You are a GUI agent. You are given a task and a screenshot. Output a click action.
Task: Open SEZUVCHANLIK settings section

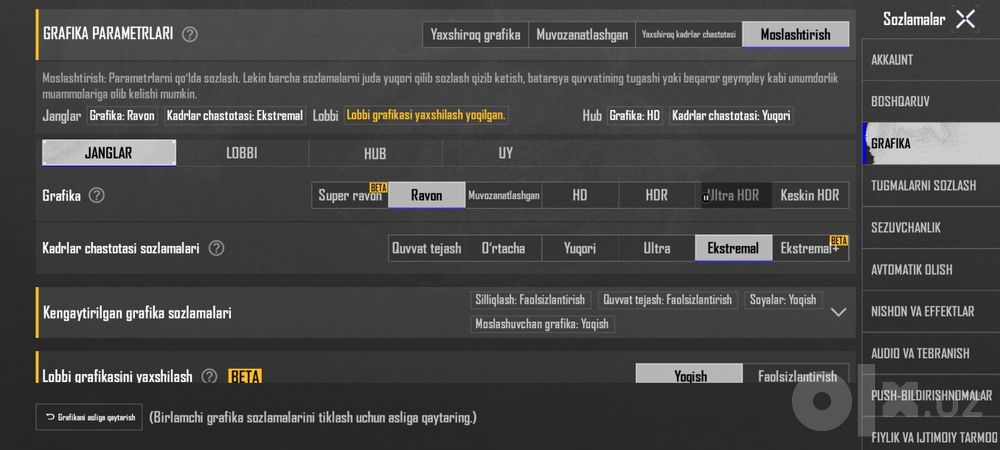coord(930,228)
